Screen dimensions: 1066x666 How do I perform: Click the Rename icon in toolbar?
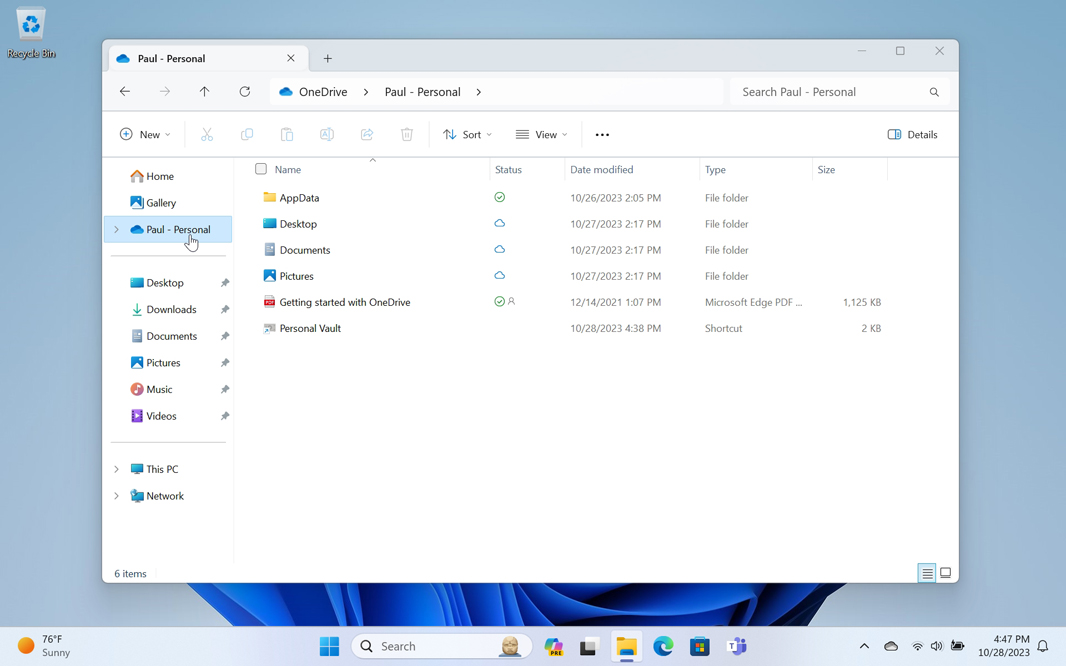(327, 135)
